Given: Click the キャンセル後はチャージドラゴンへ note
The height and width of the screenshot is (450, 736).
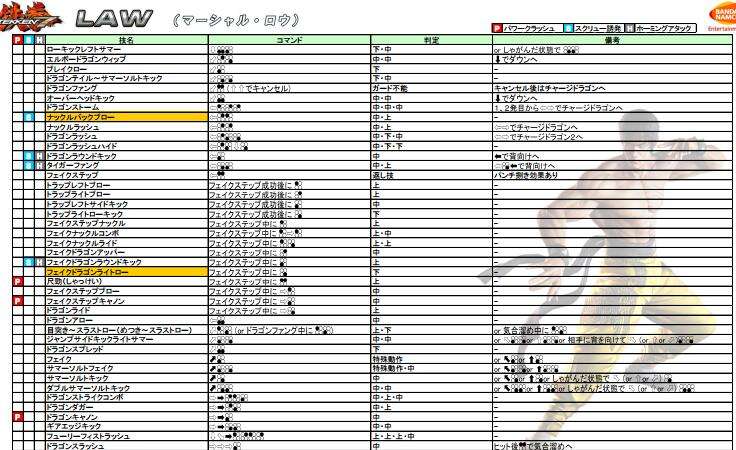Looking at the screenshot, I should tap(550, 88).
